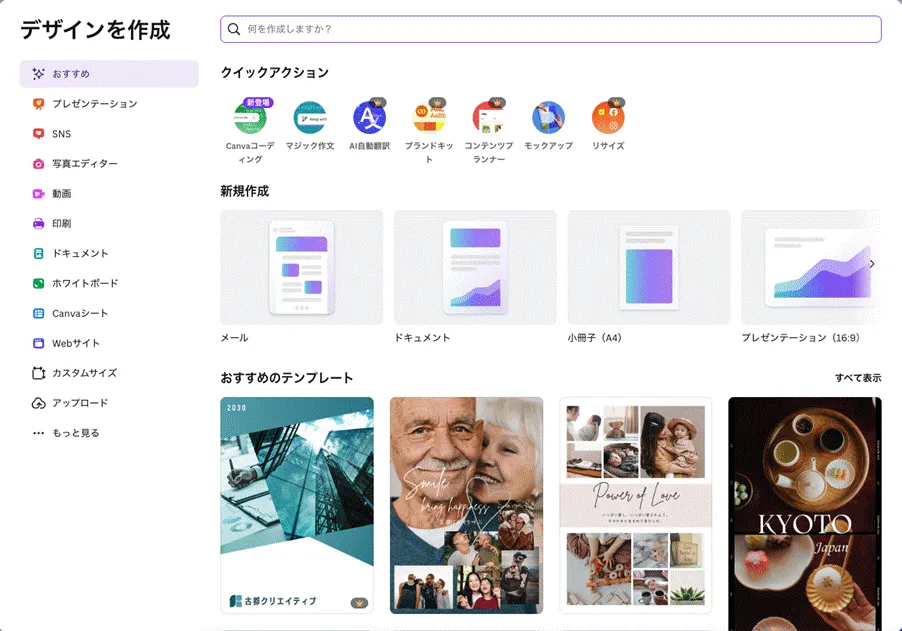Create a new メール design from thumbnail
The width and height of the screenshot is (902, 631).
pyautogui.click(x=301, y=267)
